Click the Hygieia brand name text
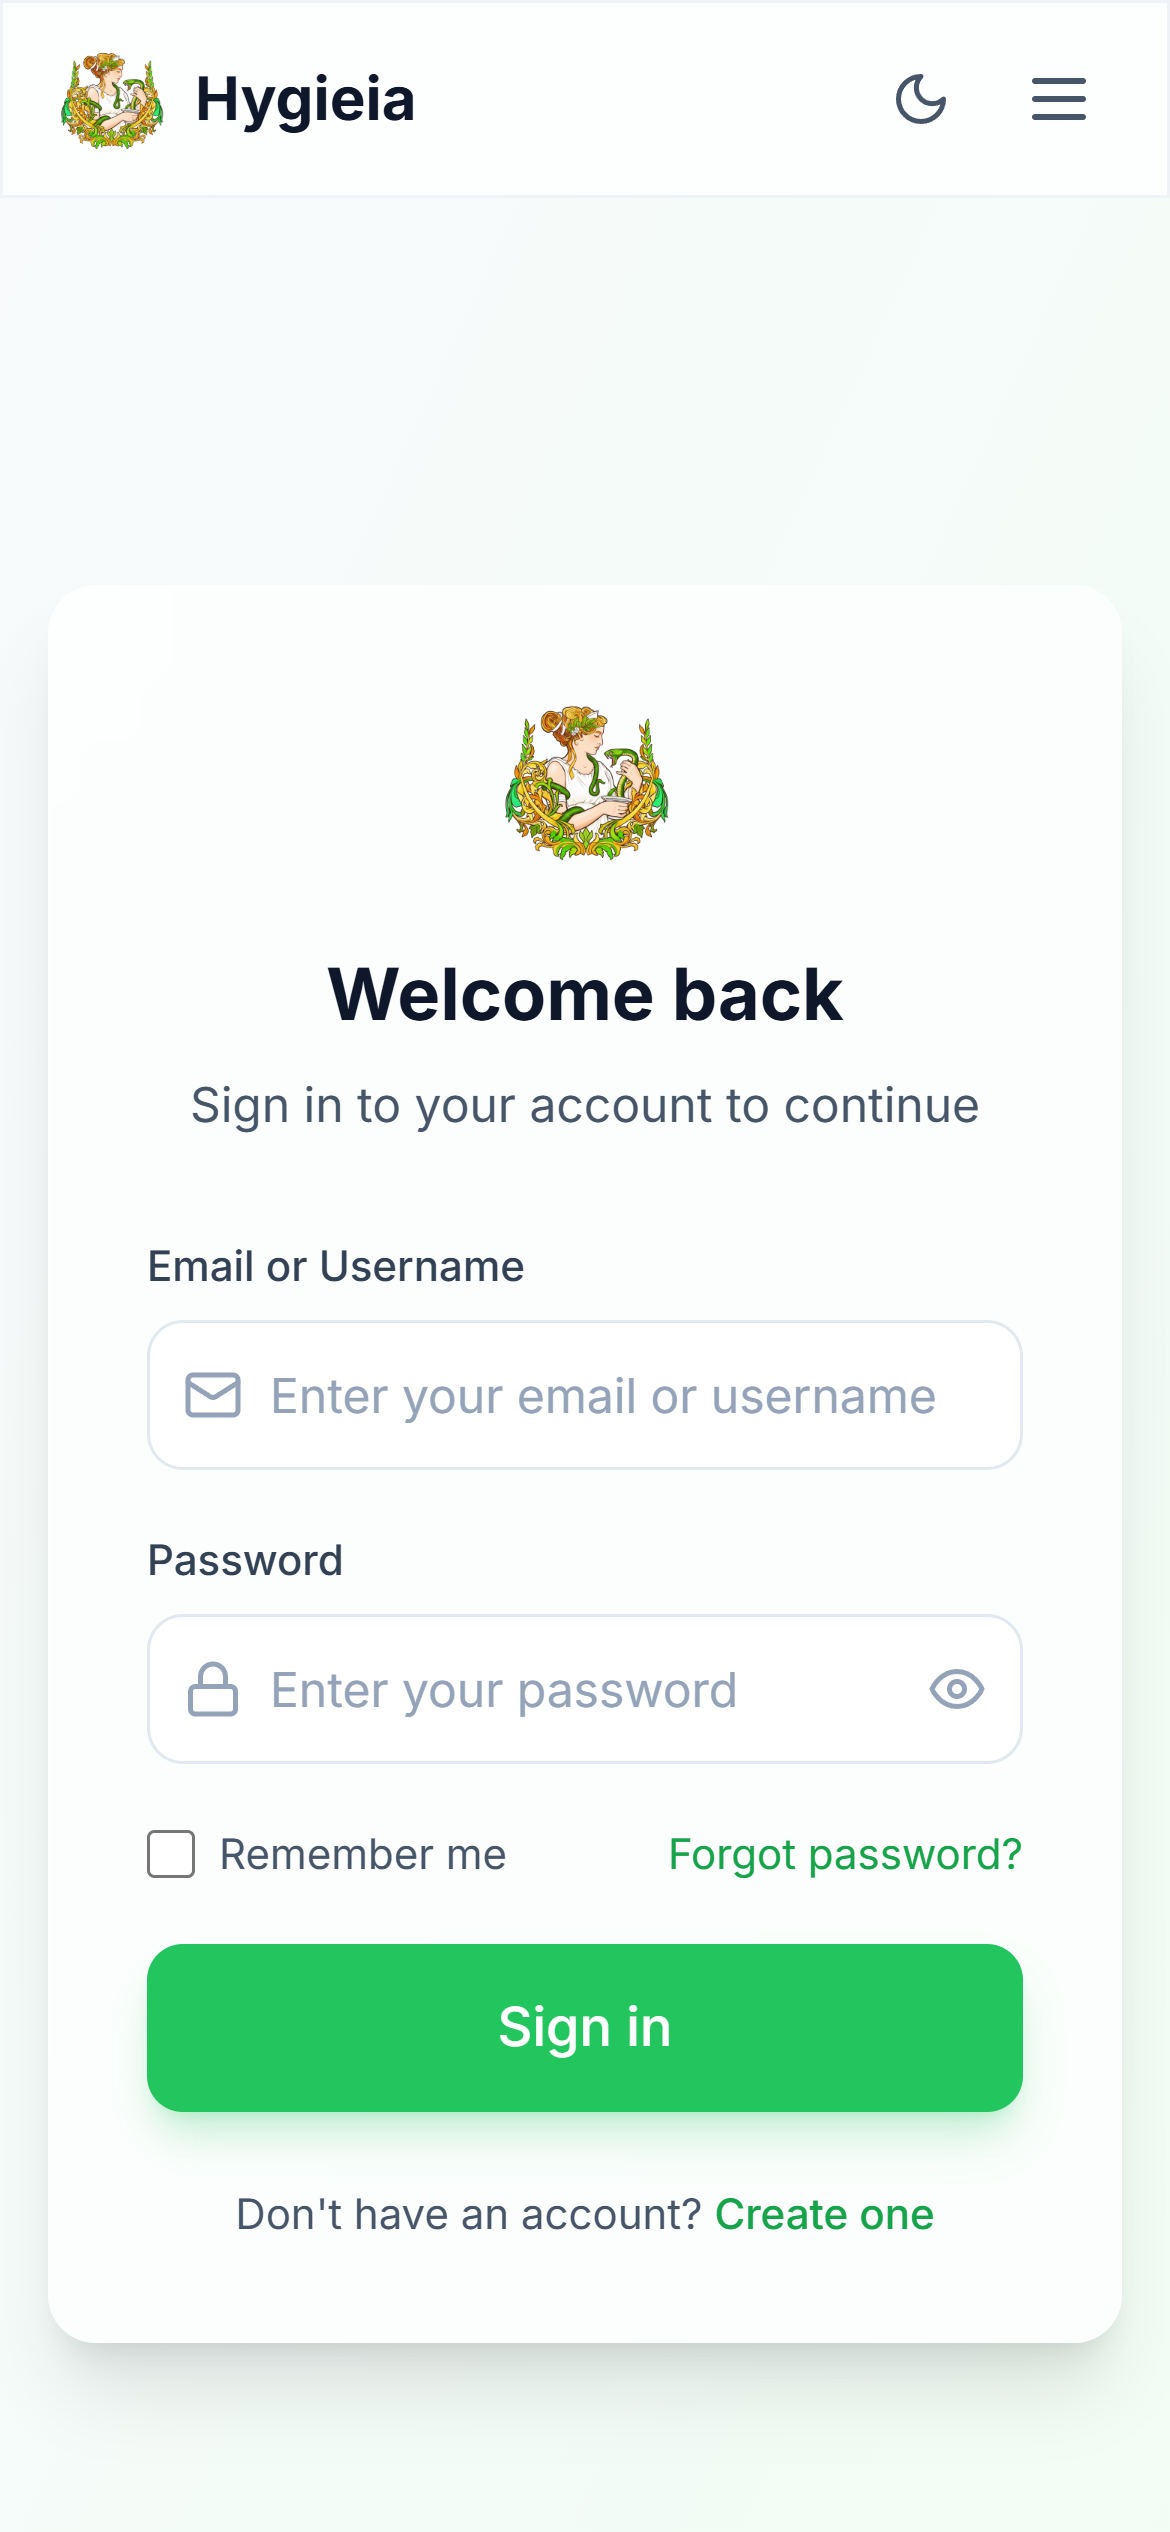 point(305,100)
